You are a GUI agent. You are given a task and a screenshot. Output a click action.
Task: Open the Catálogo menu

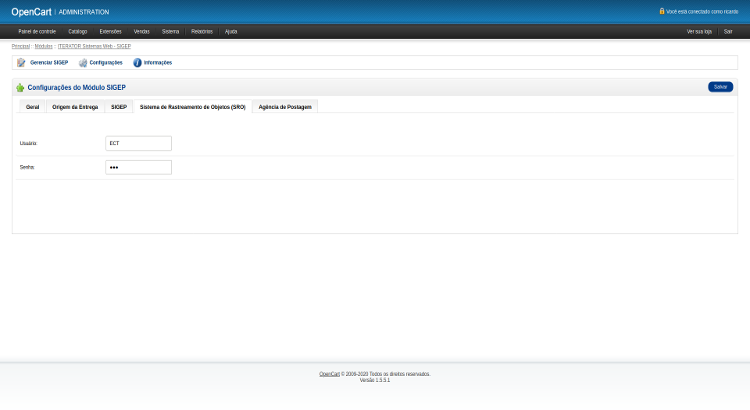coord(77,32)
